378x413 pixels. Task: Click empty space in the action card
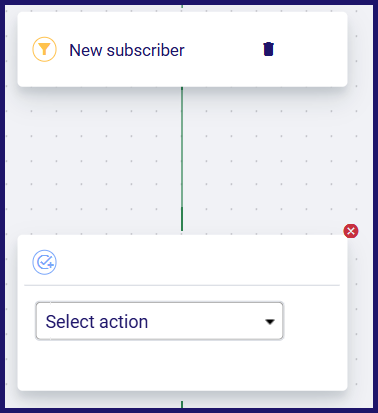[182, 365]
